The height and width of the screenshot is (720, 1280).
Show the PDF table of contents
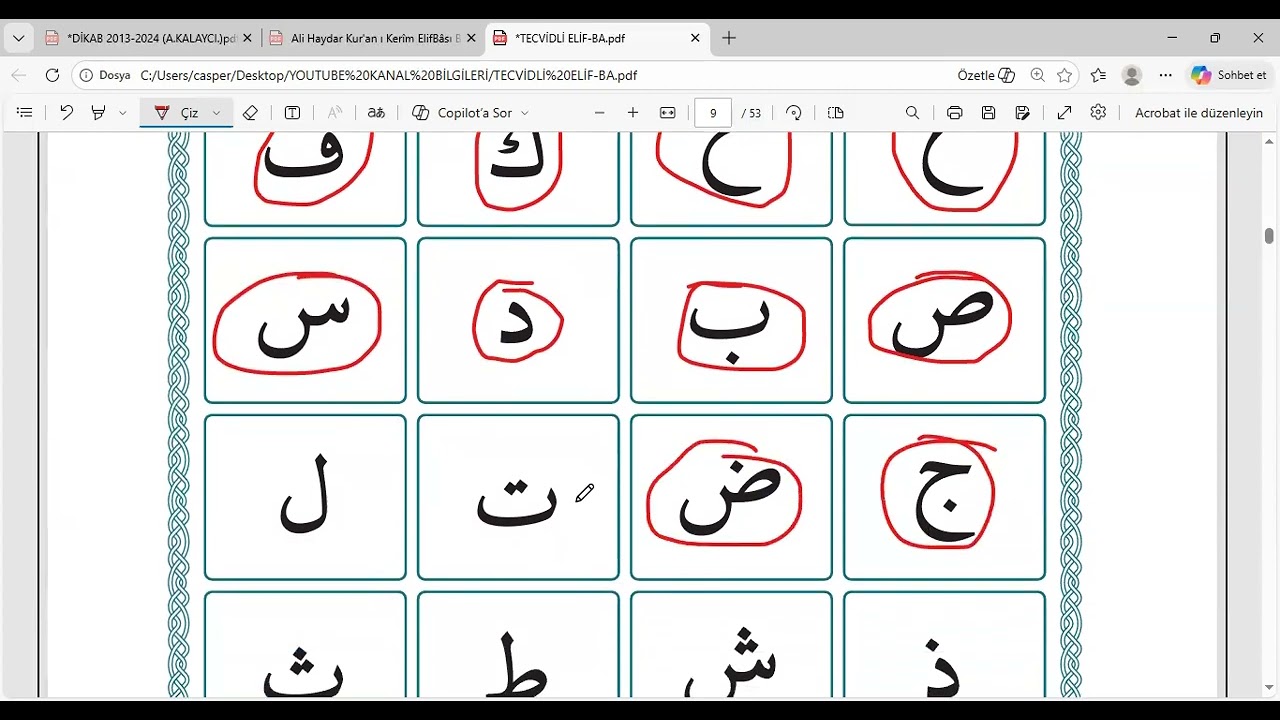tap(25, 113)
